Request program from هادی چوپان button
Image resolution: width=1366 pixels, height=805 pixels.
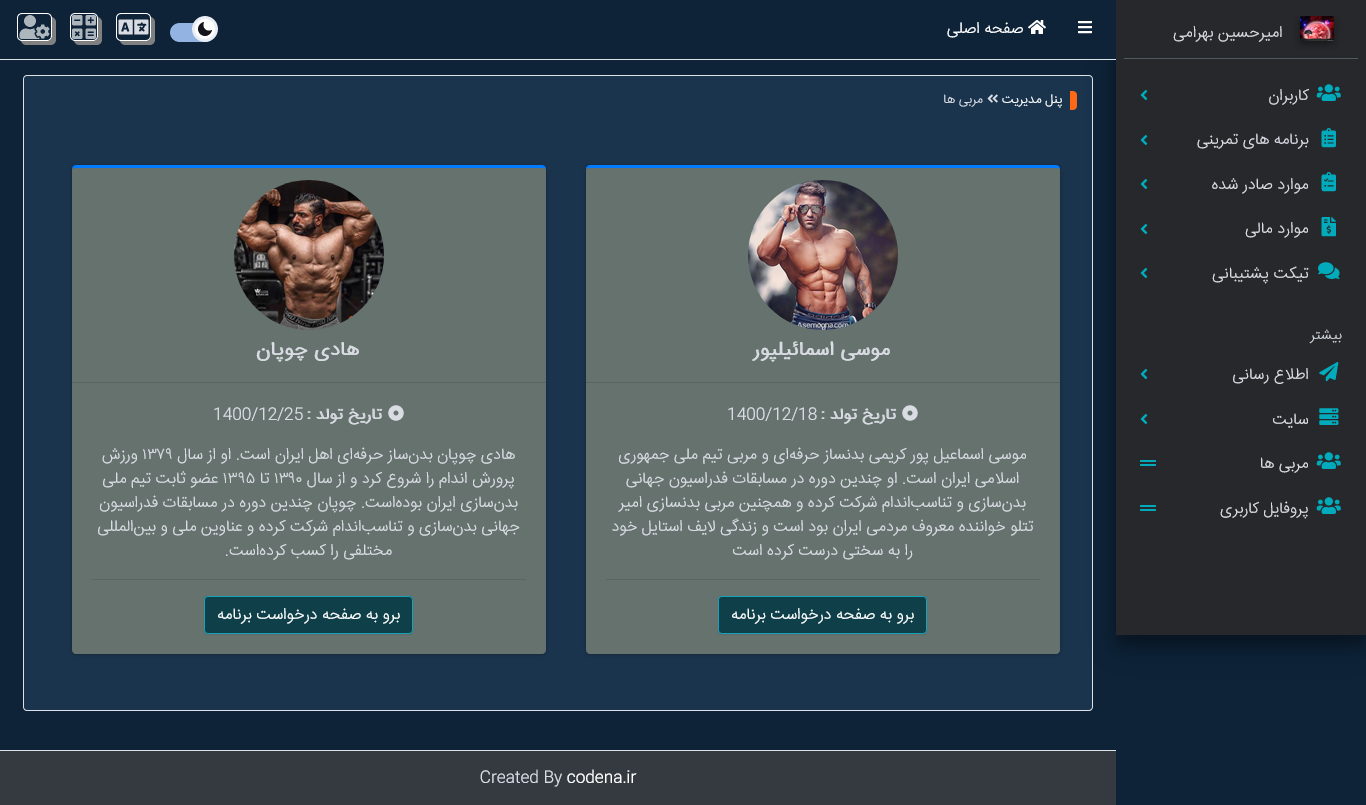(x=308, y=615)
